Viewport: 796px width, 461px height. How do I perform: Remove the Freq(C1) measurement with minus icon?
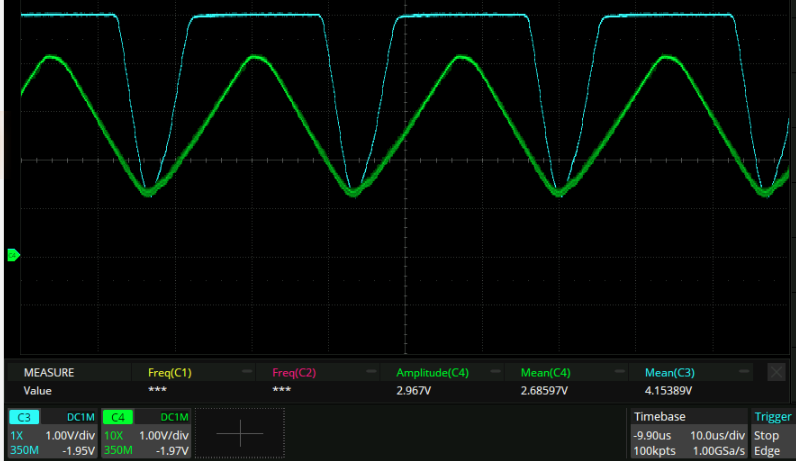click(x=246, y=372)
